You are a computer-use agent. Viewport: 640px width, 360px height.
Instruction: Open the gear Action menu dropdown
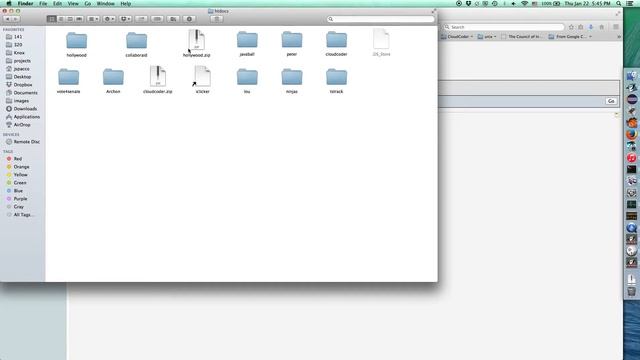(x=109, y=19)
